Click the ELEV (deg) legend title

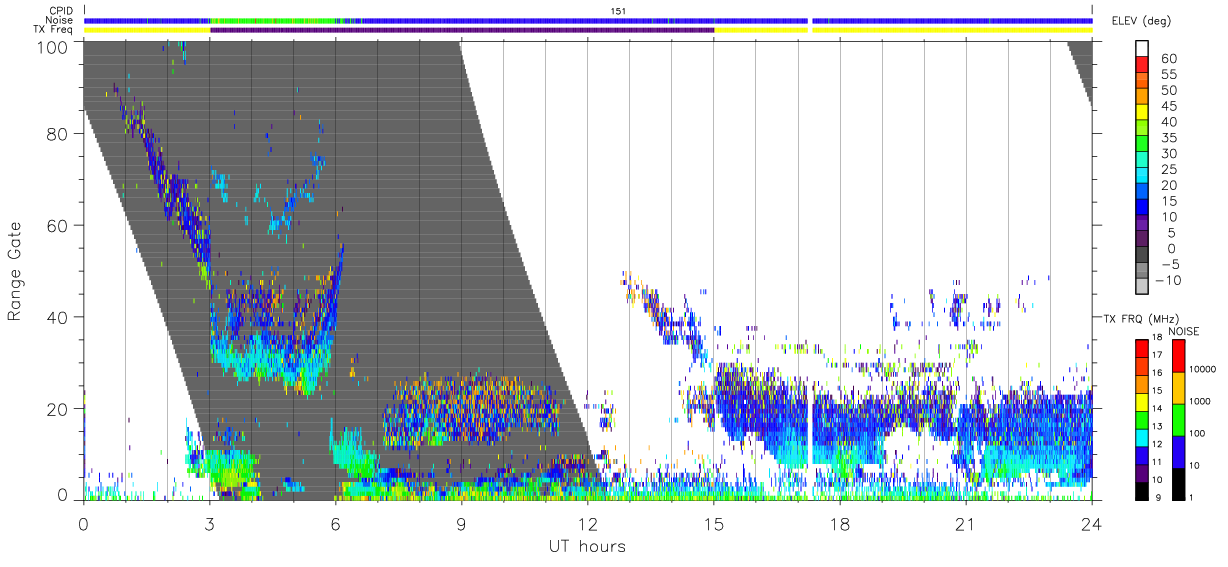[x=1142, y=21]
